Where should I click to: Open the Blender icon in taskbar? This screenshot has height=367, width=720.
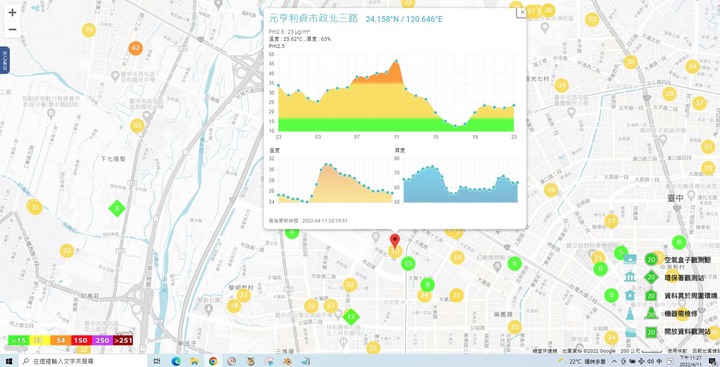[287, 361]
